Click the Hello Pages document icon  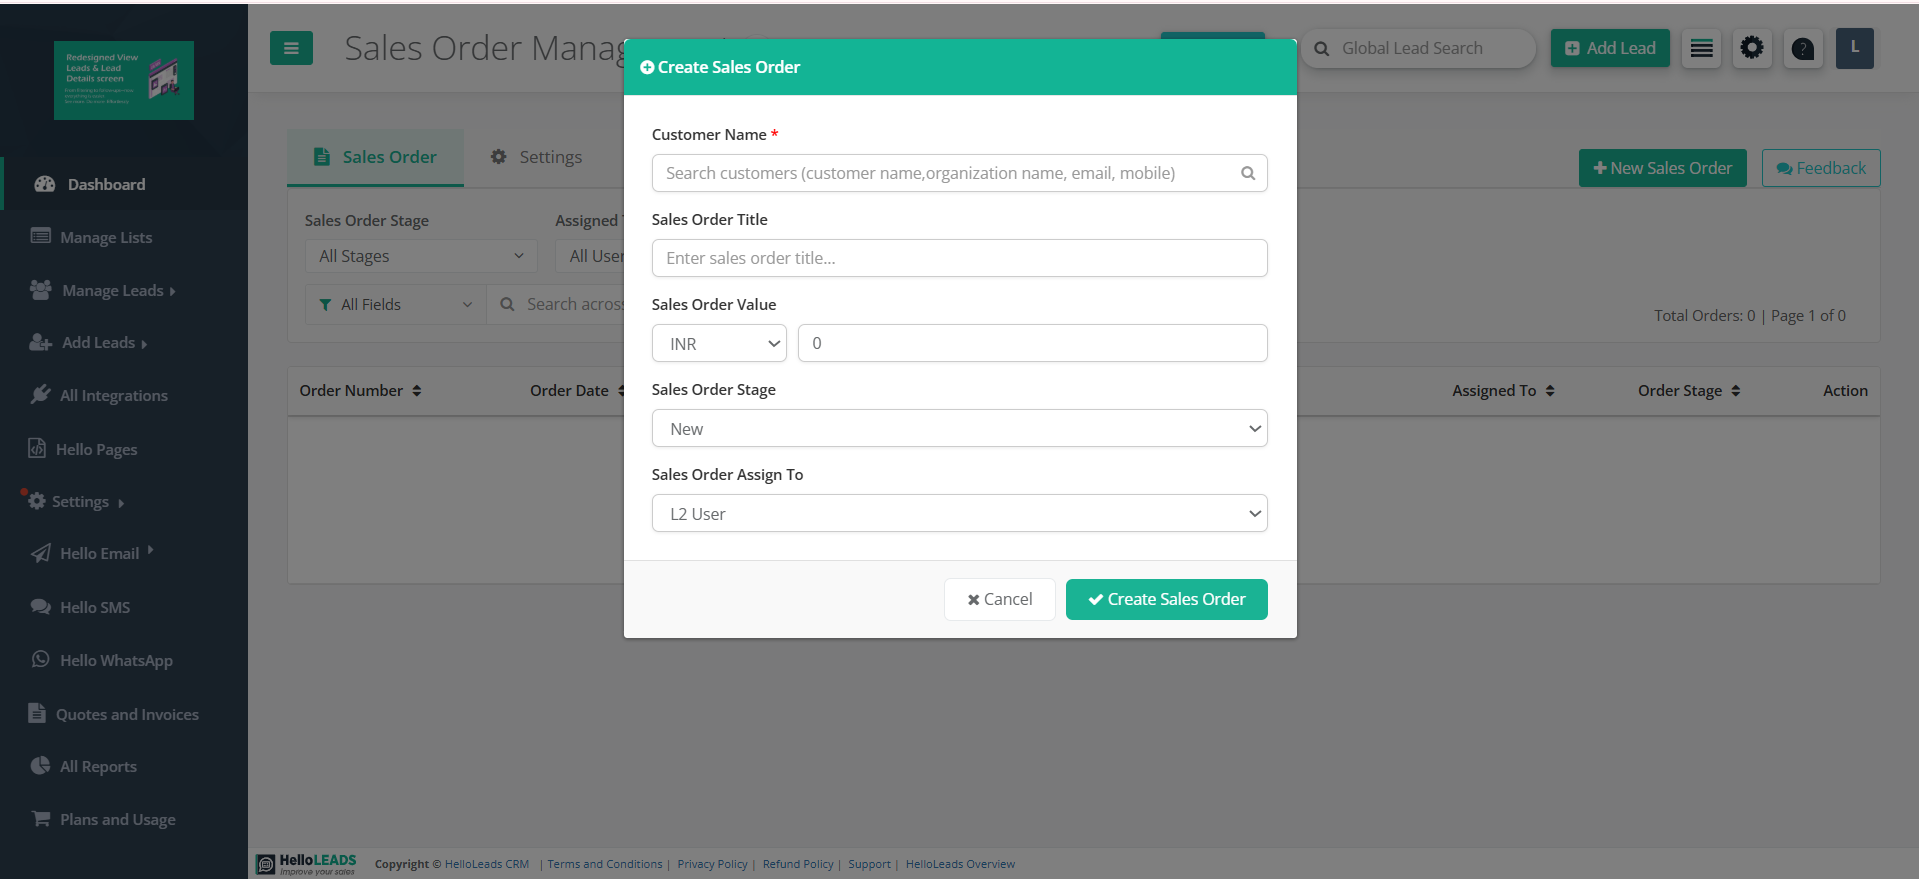[x=37, y=448]
